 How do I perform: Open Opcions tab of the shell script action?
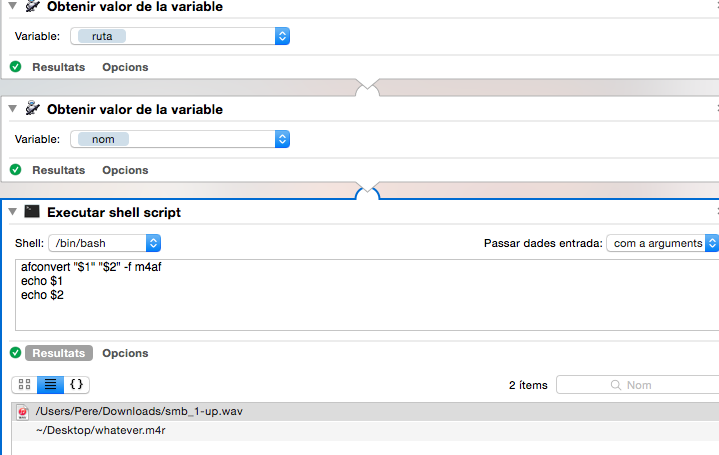coord(125,353)
